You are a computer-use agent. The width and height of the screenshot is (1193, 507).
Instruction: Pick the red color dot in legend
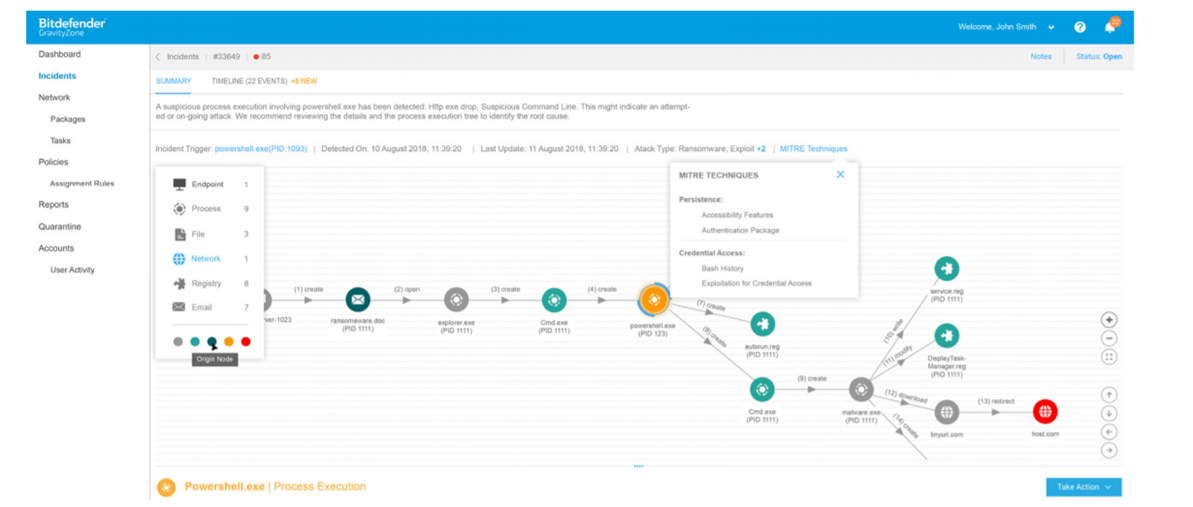tap(247, 342)
